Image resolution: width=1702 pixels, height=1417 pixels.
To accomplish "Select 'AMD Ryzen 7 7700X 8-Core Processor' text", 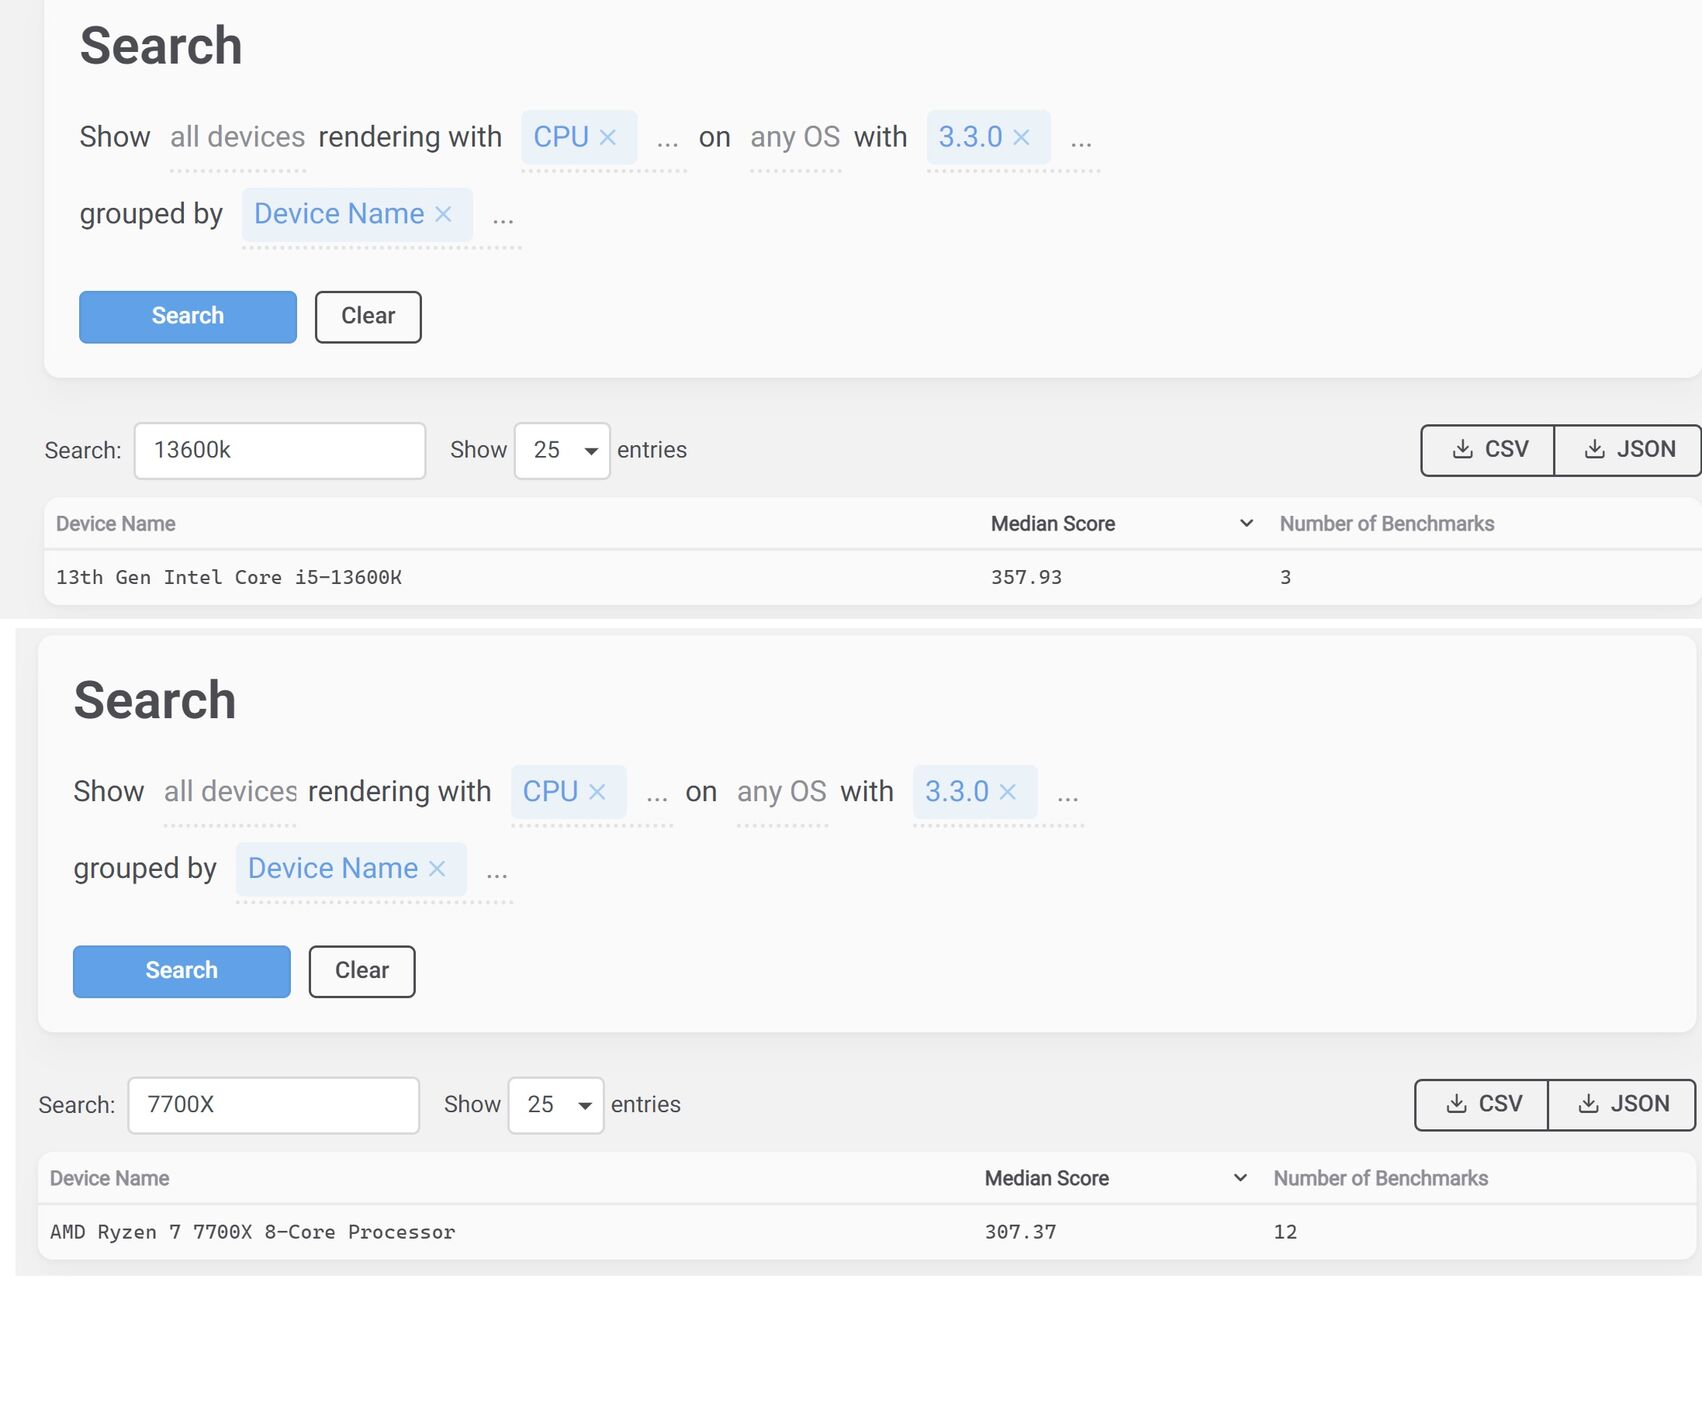I will [252, 1233].
